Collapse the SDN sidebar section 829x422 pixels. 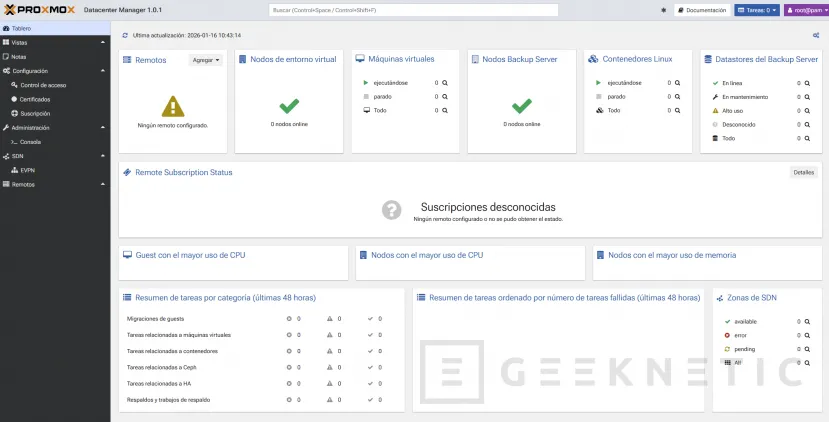click(103, 157)
